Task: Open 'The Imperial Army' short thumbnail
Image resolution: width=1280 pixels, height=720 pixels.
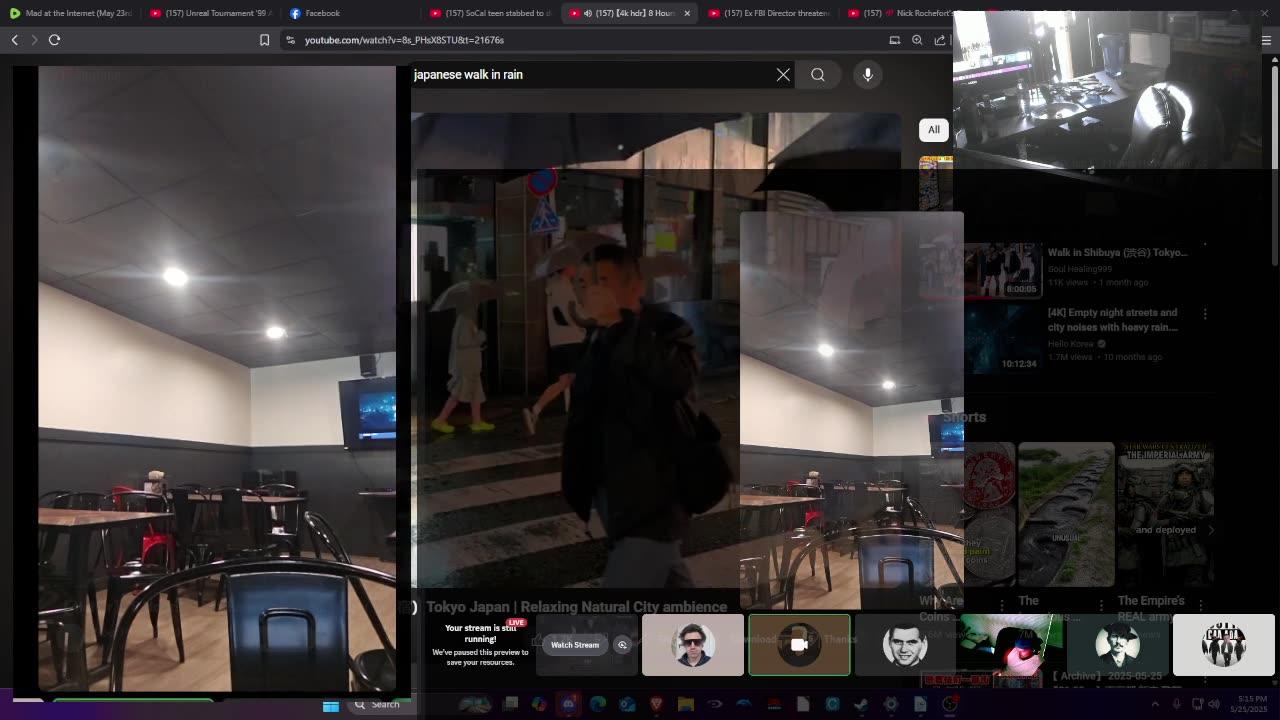Action: click(x=1166, y=515)
